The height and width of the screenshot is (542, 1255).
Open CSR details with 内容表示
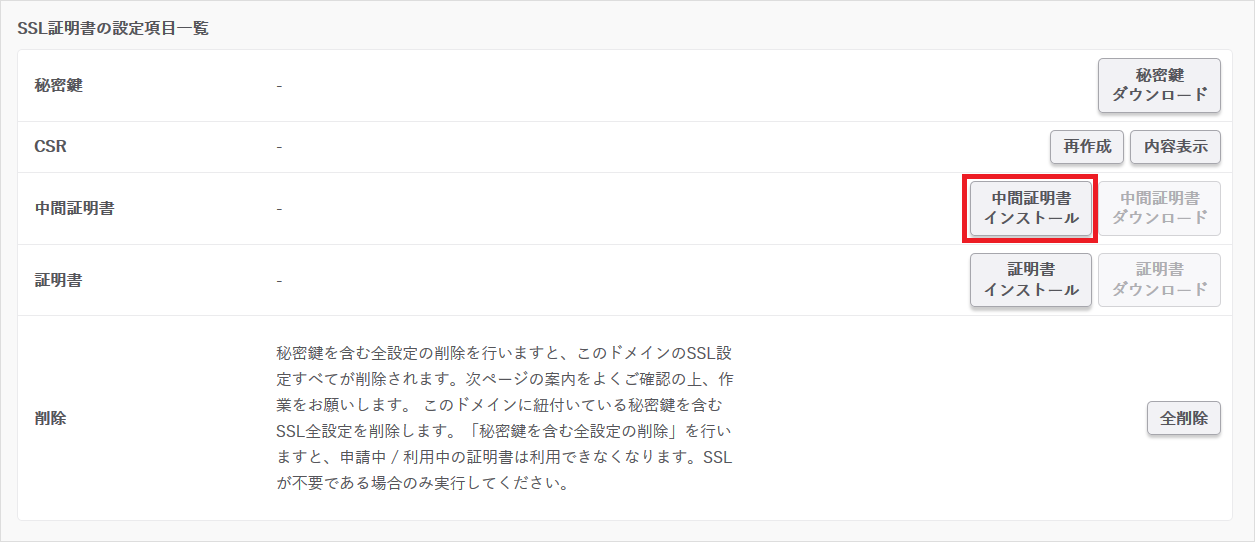(1175, 147)
